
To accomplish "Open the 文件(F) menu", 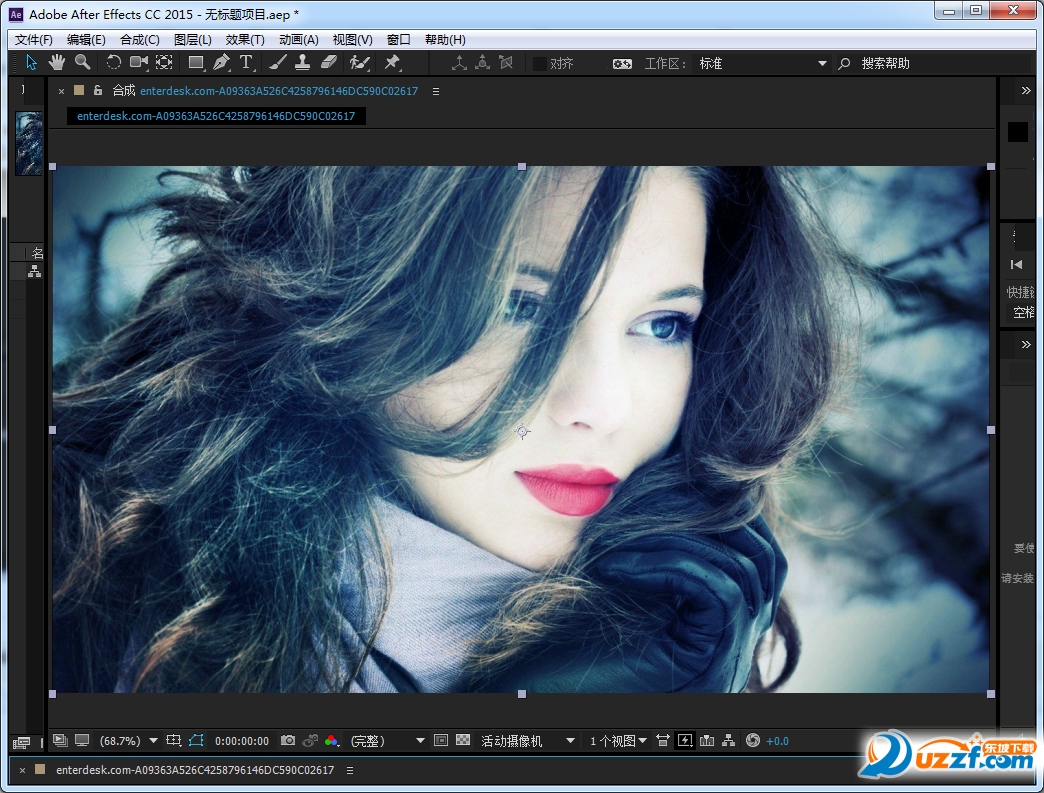I will (x=33, y=40).
